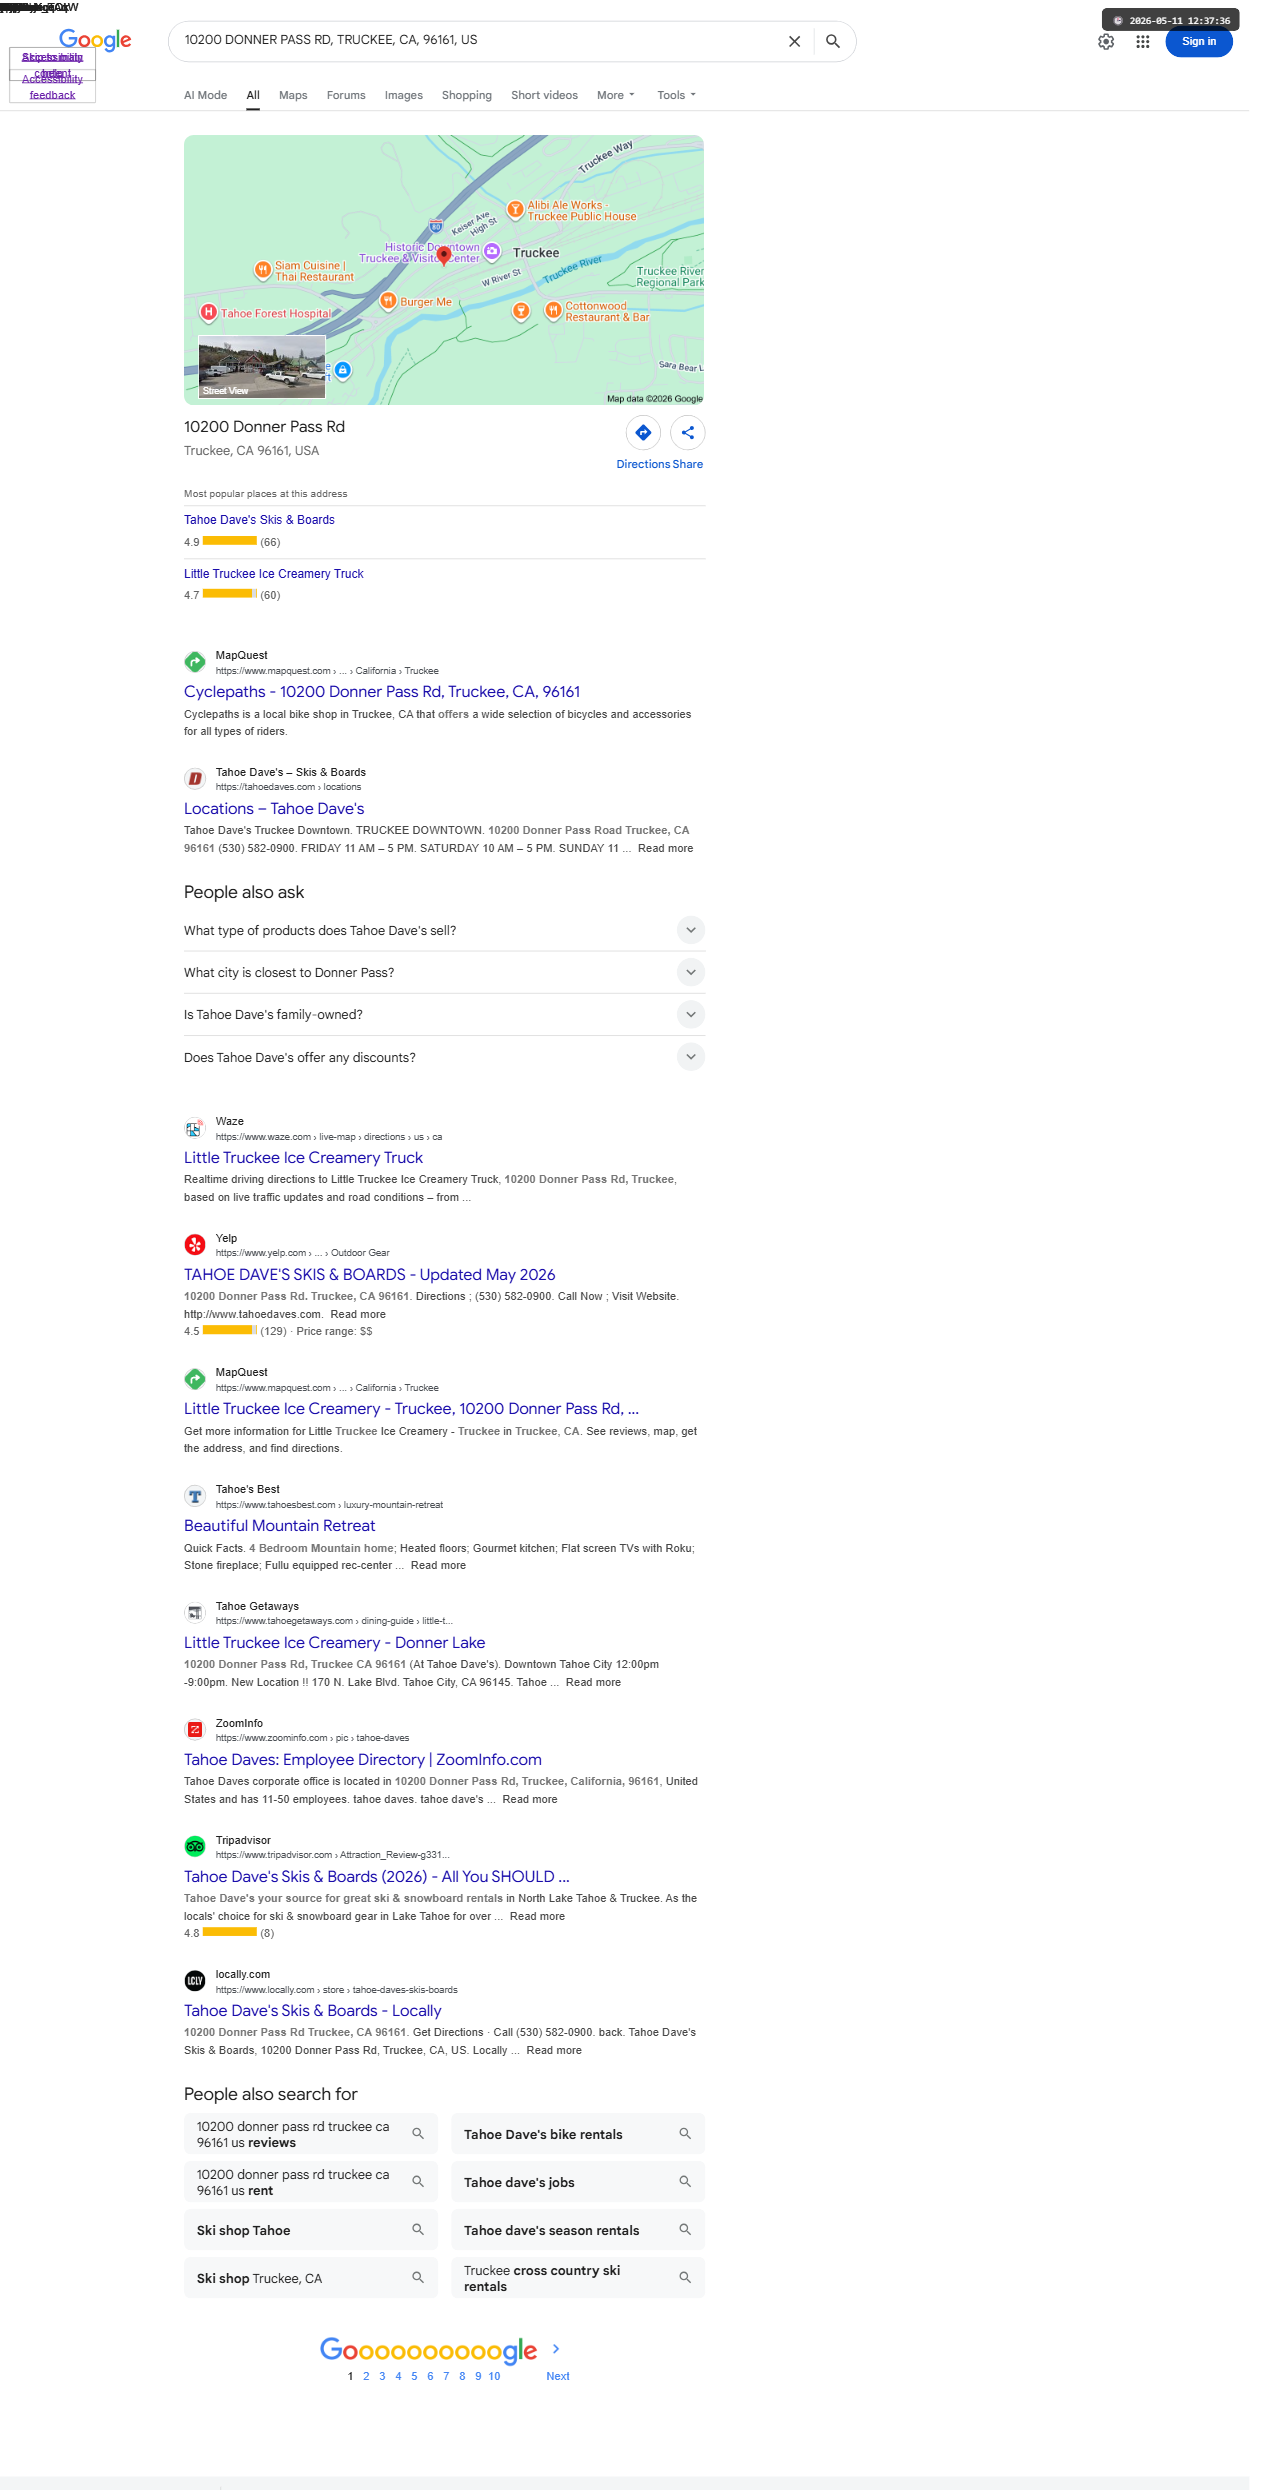Click the Google logo
The image size is (1264, 2490).
pos(95,40)
